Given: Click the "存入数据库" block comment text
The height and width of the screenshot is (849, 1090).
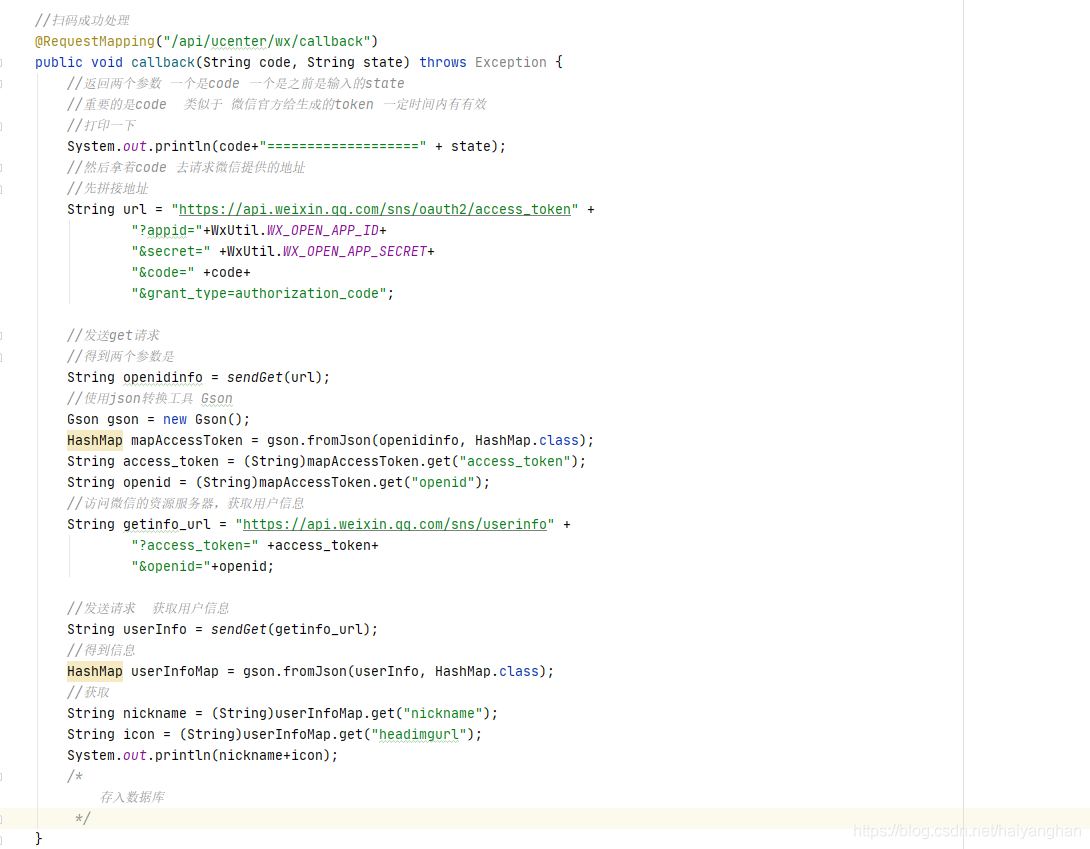Looking at the screenshot, I should click(132, 797).
